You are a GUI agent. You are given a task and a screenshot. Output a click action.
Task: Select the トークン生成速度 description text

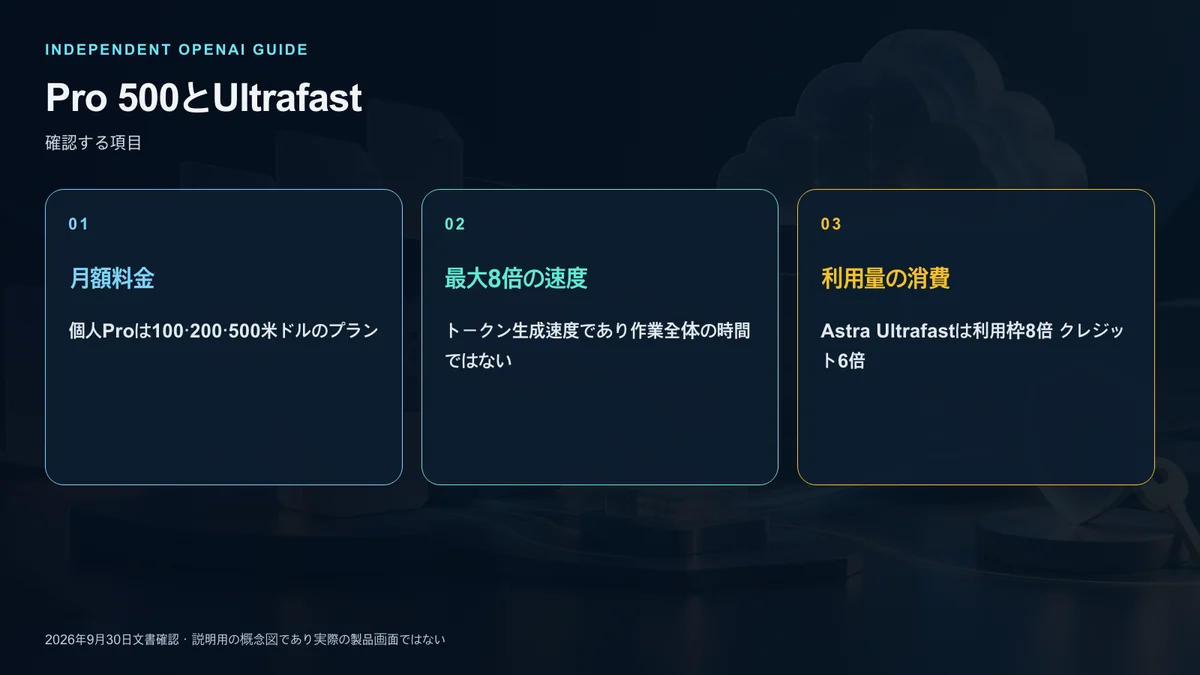click(x=597, y=331)
